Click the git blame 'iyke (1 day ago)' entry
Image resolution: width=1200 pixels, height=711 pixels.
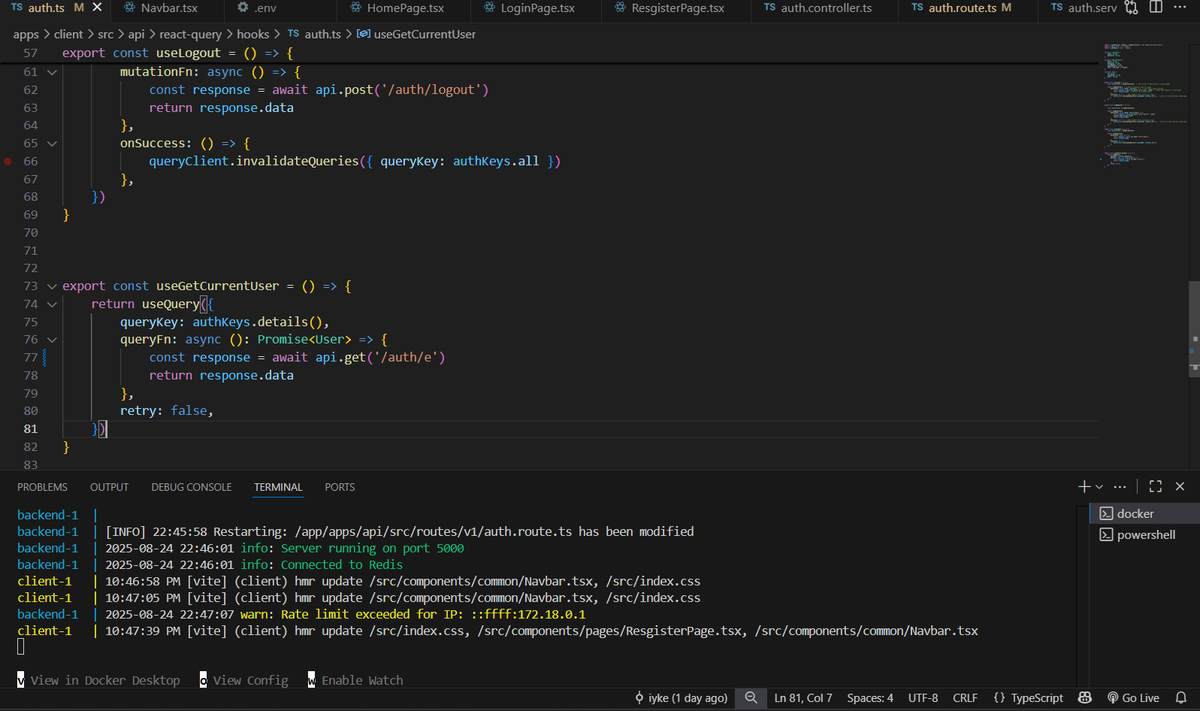pyautogui.click(x=682, y=698)
